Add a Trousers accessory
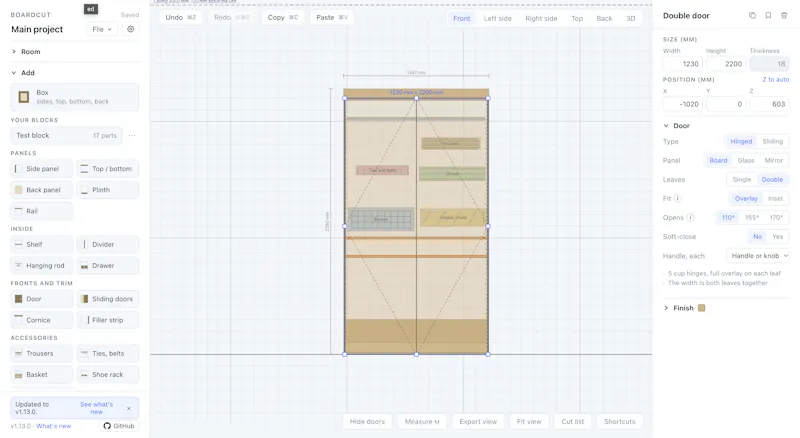Viewport: 800px width, 438px height. [41, 353]
